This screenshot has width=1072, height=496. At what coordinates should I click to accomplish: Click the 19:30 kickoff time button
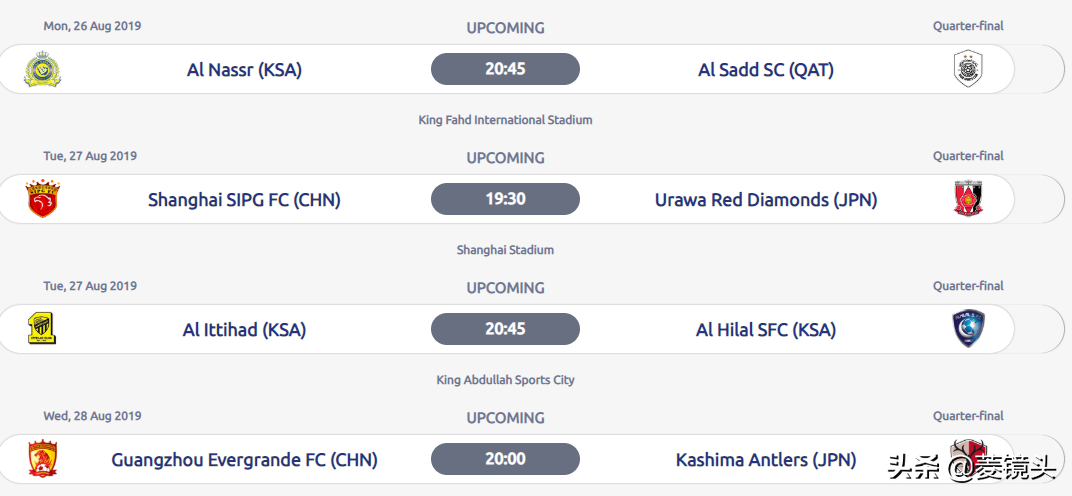tap(505, 199)
